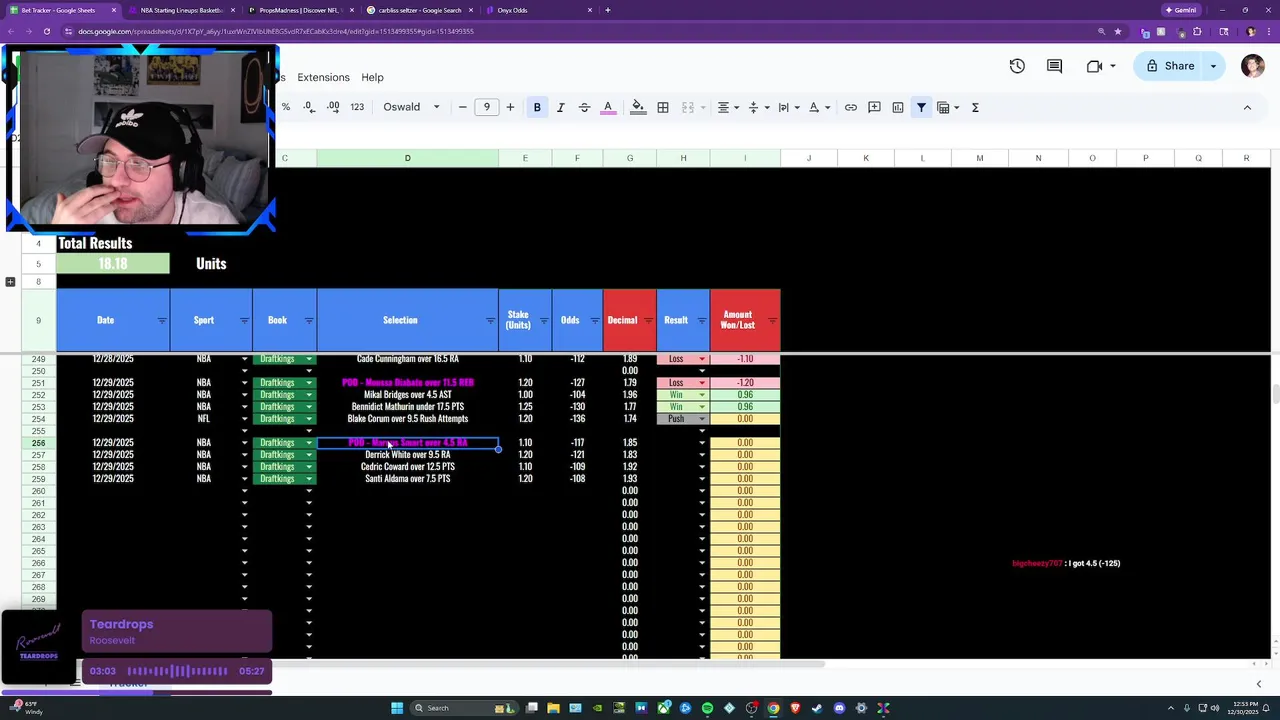
Task: Bookmark this page with star icon
Action: tap(1118, 31)
